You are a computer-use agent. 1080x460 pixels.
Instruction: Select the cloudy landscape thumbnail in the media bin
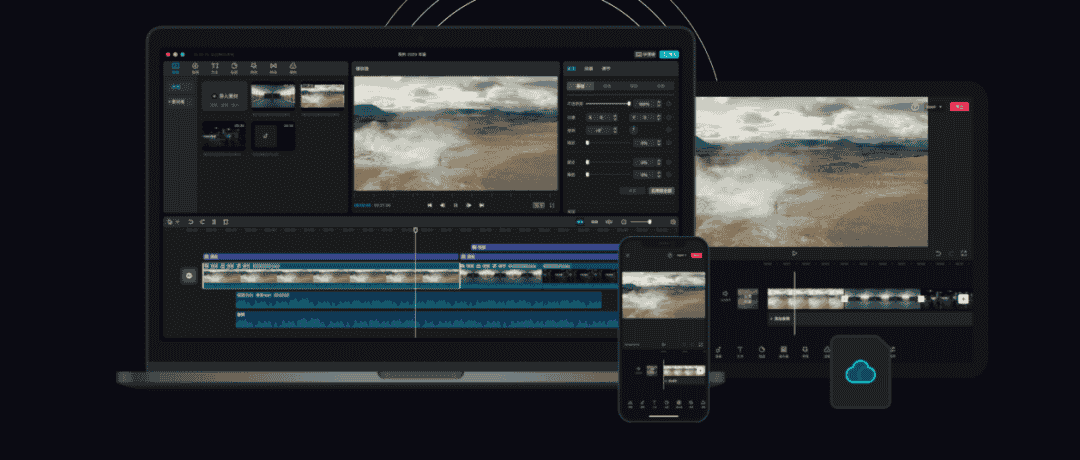322,96
